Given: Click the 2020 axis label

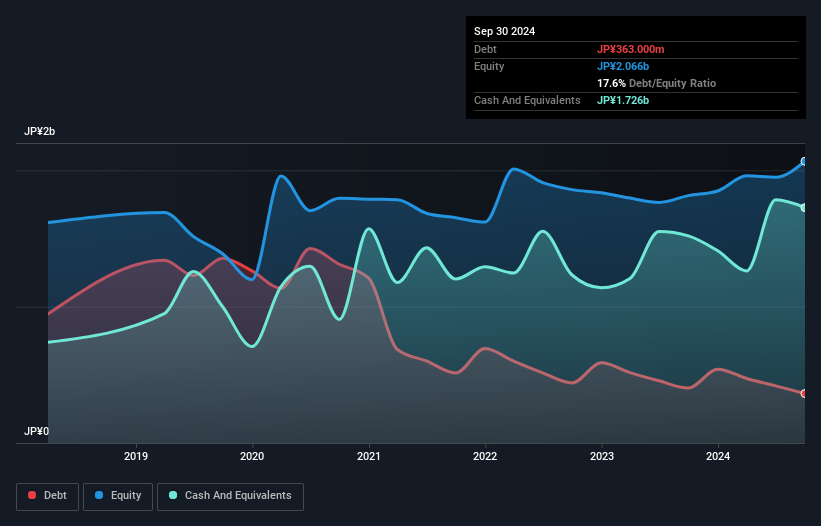Looking at the screenshot, I should (x=252, y=456).
